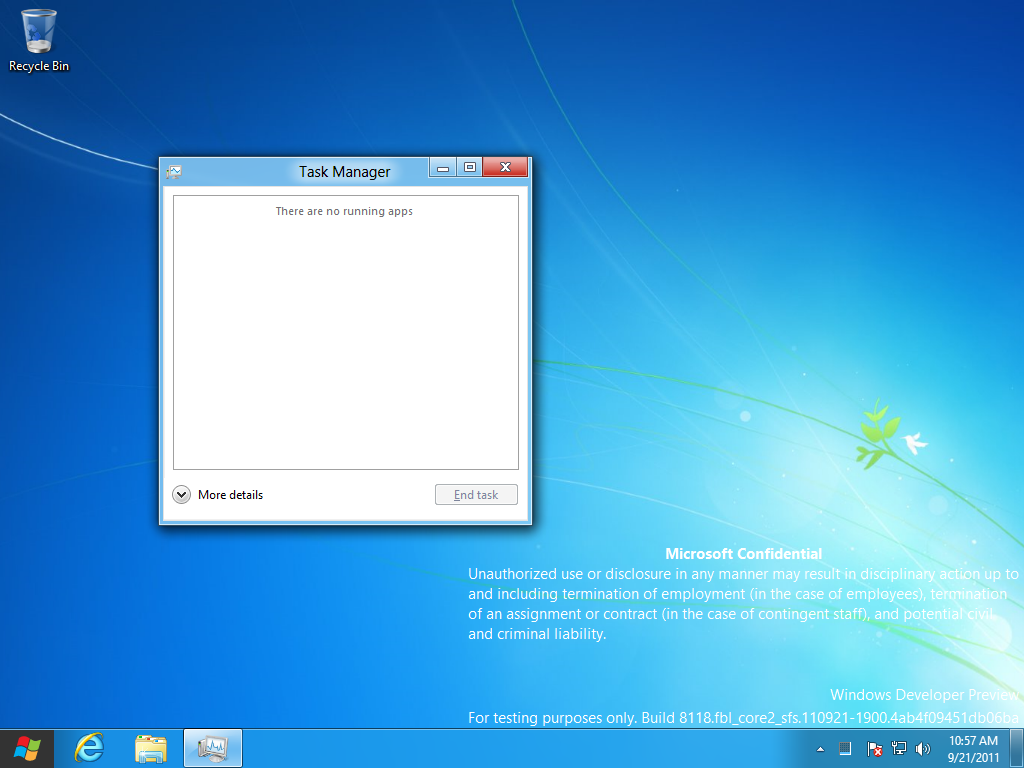Open the network status tray icon
1024x768 pixels.
(x=899, y=748)
